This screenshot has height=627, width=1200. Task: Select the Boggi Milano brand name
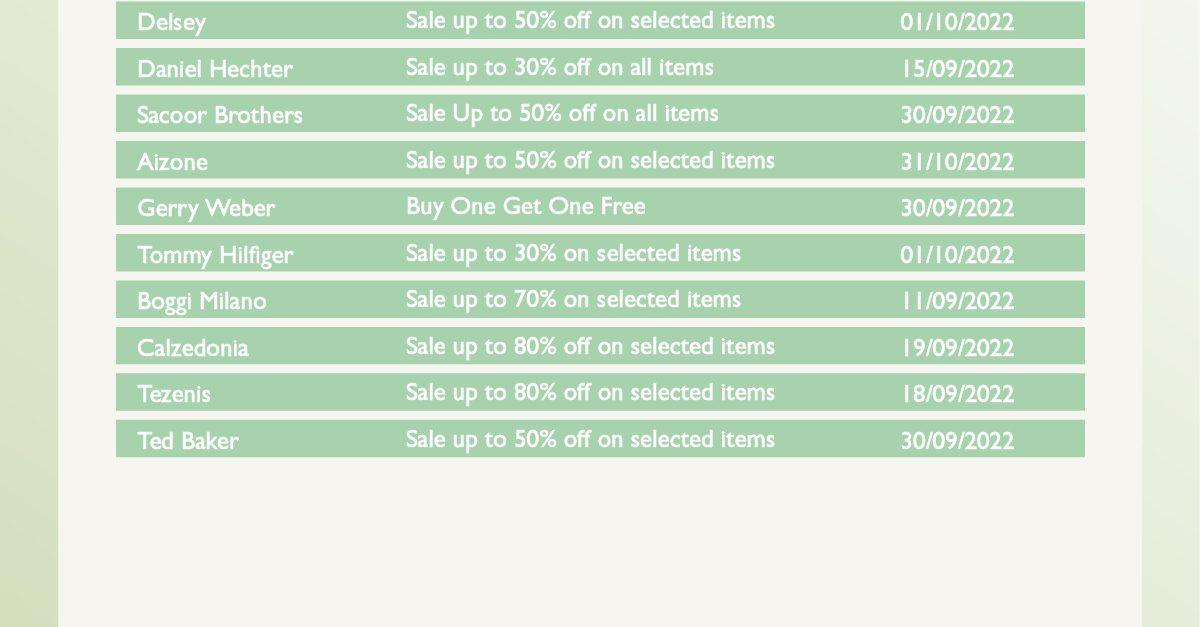[202, 301]
